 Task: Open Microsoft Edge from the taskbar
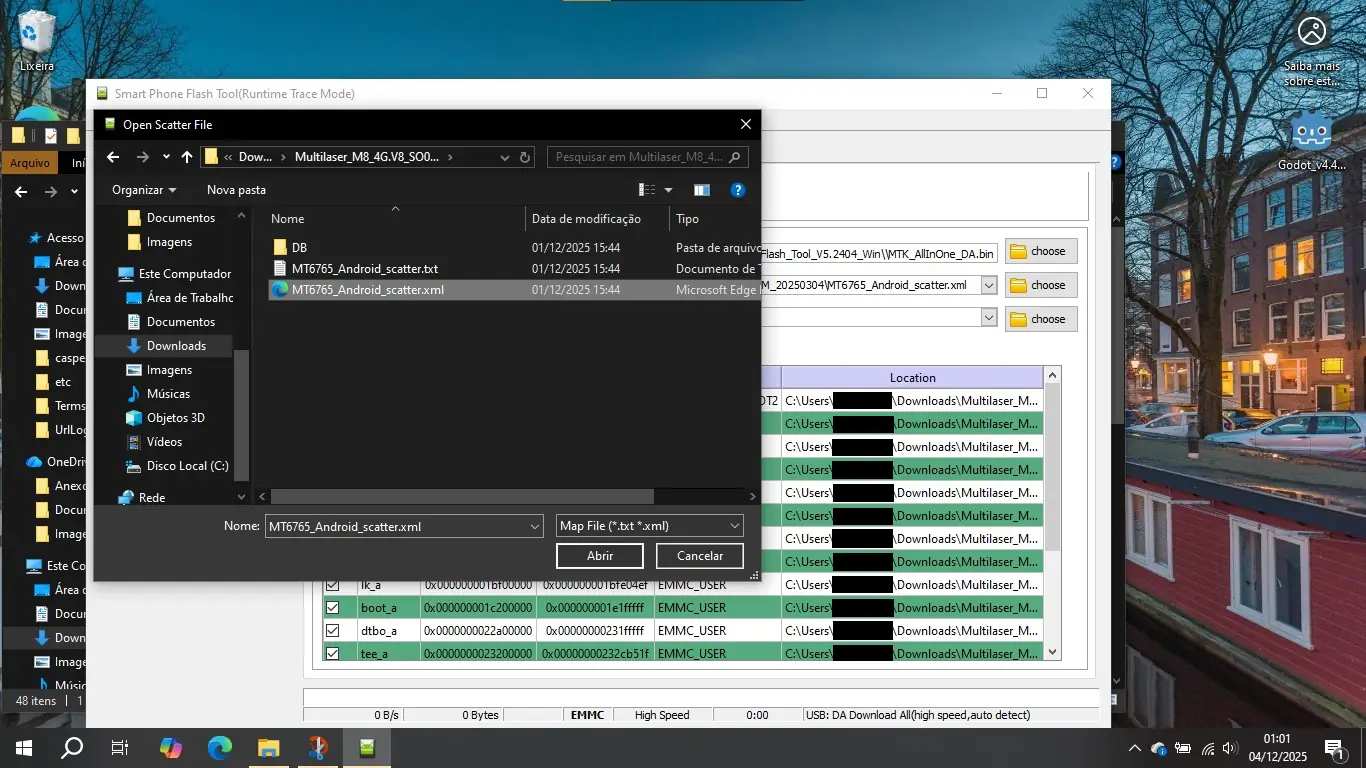[219, 747]
